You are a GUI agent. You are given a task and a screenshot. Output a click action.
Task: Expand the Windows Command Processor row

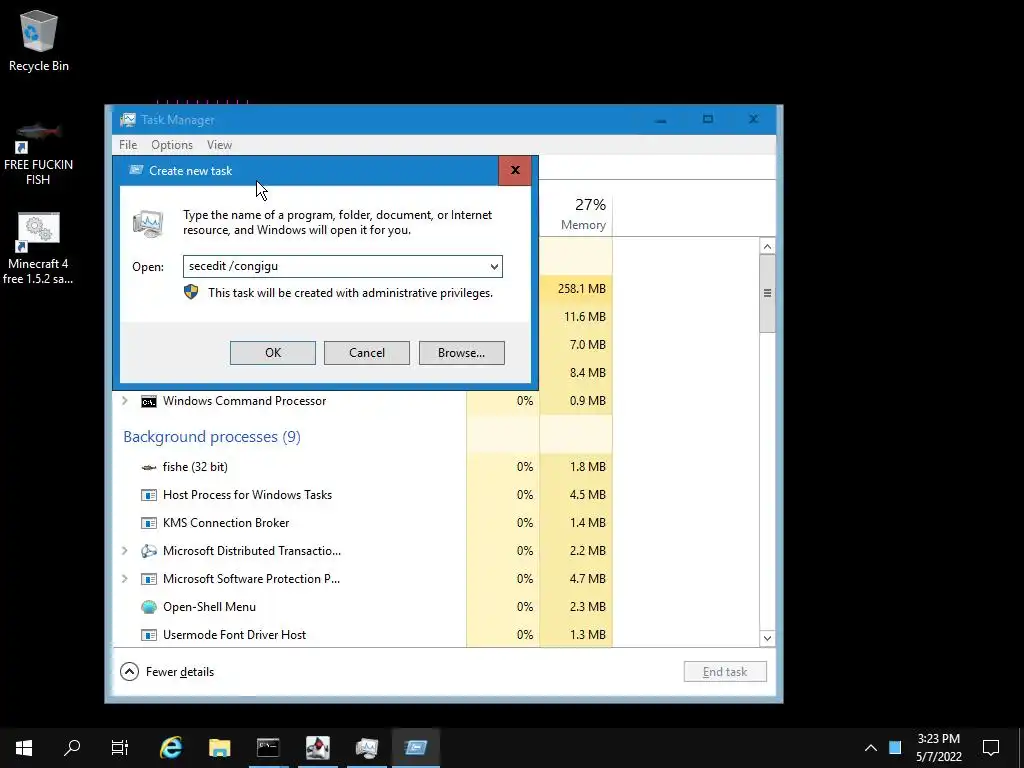(125, 401)
